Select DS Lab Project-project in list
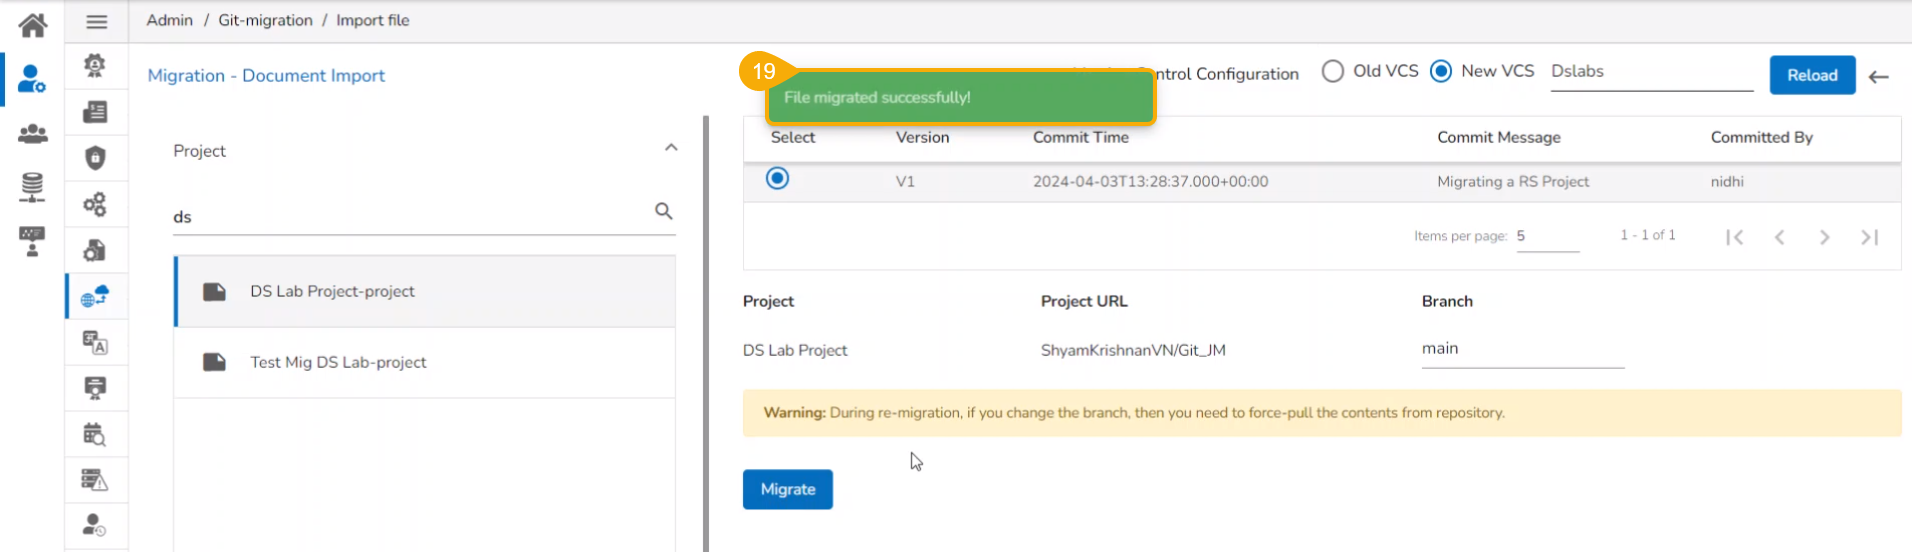1912x552 pixels. [x=425, y=291]
